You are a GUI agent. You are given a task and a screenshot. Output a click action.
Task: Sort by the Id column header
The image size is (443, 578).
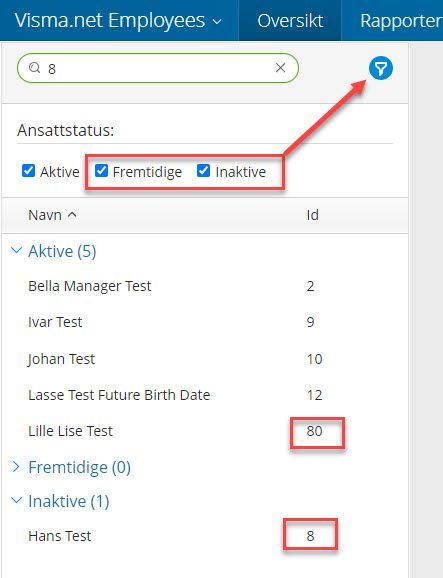coord(313,215)
